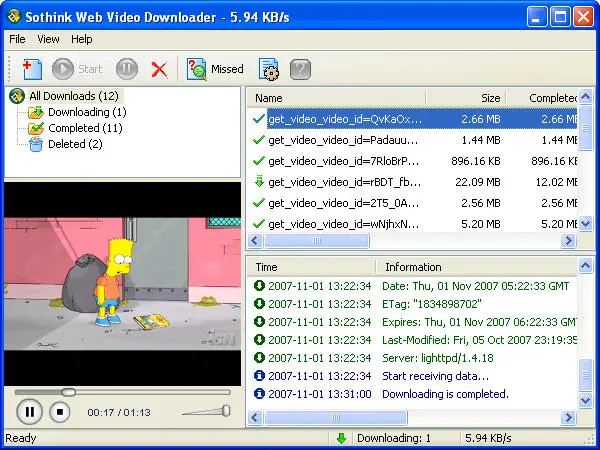Select the Downloading (1) category
600x450 pixels.
pos(86,112)
